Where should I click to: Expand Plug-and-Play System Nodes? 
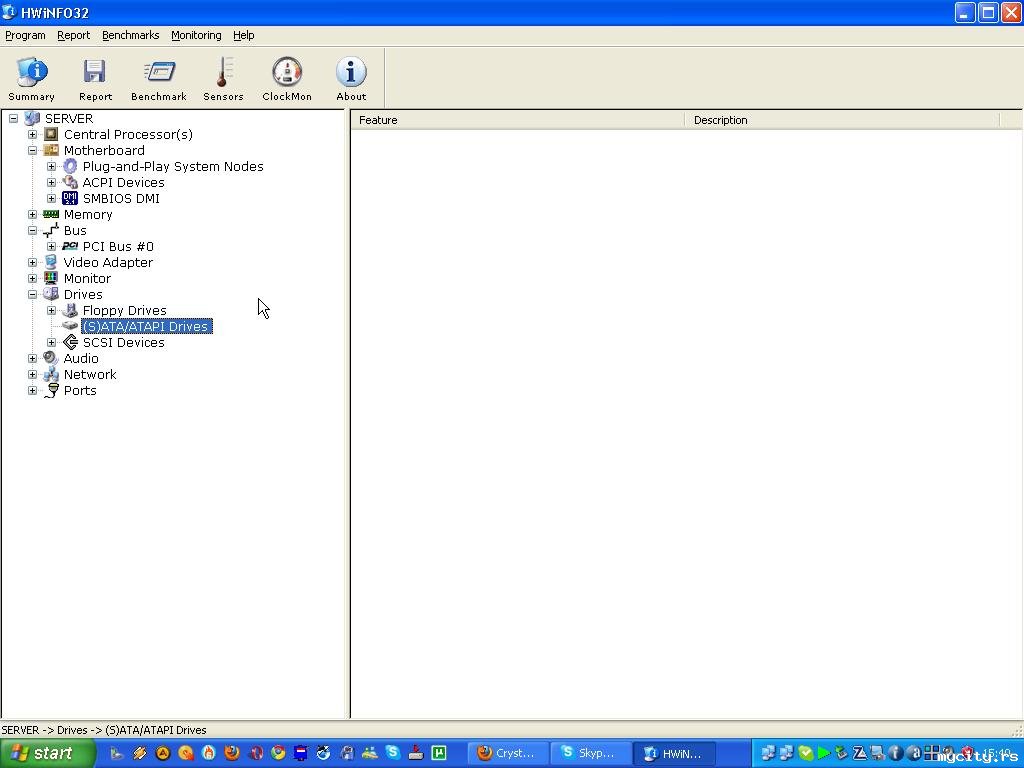click(x=52, y=167)
